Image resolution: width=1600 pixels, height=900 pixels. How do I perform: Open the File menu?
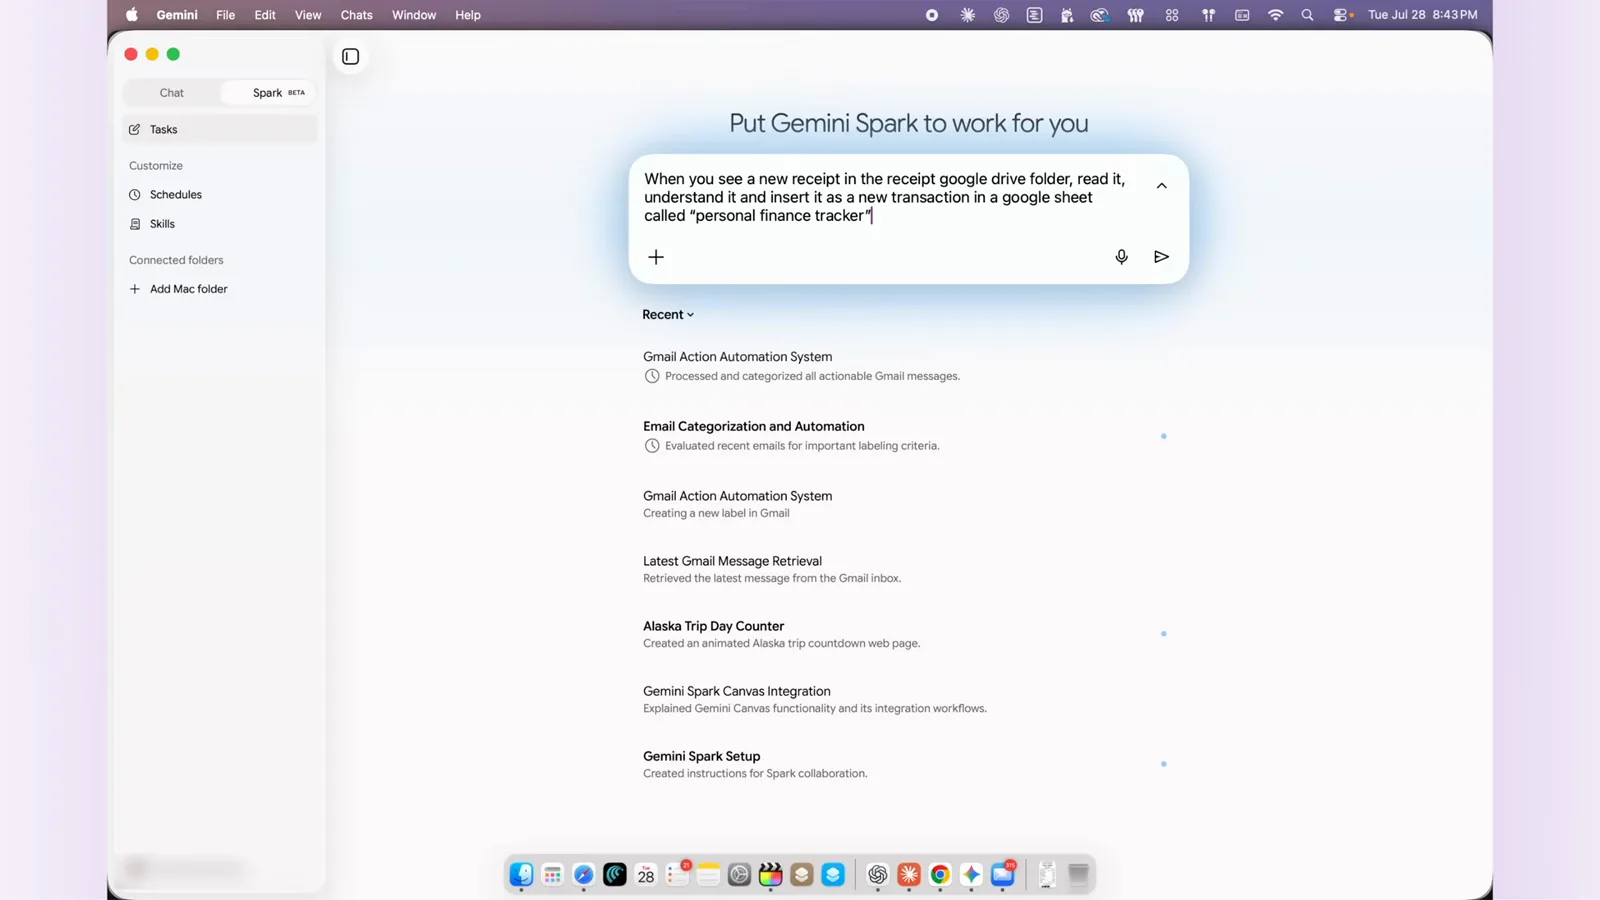pos(225,15)
